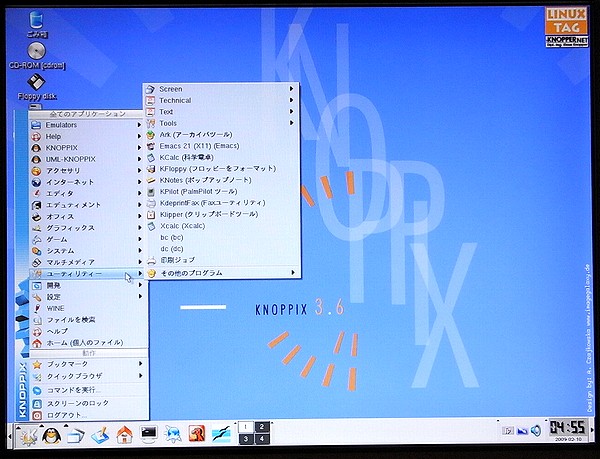Launch the OpenOffice panel icon
The width and height of the screenshot is (600, 459).
221,435
